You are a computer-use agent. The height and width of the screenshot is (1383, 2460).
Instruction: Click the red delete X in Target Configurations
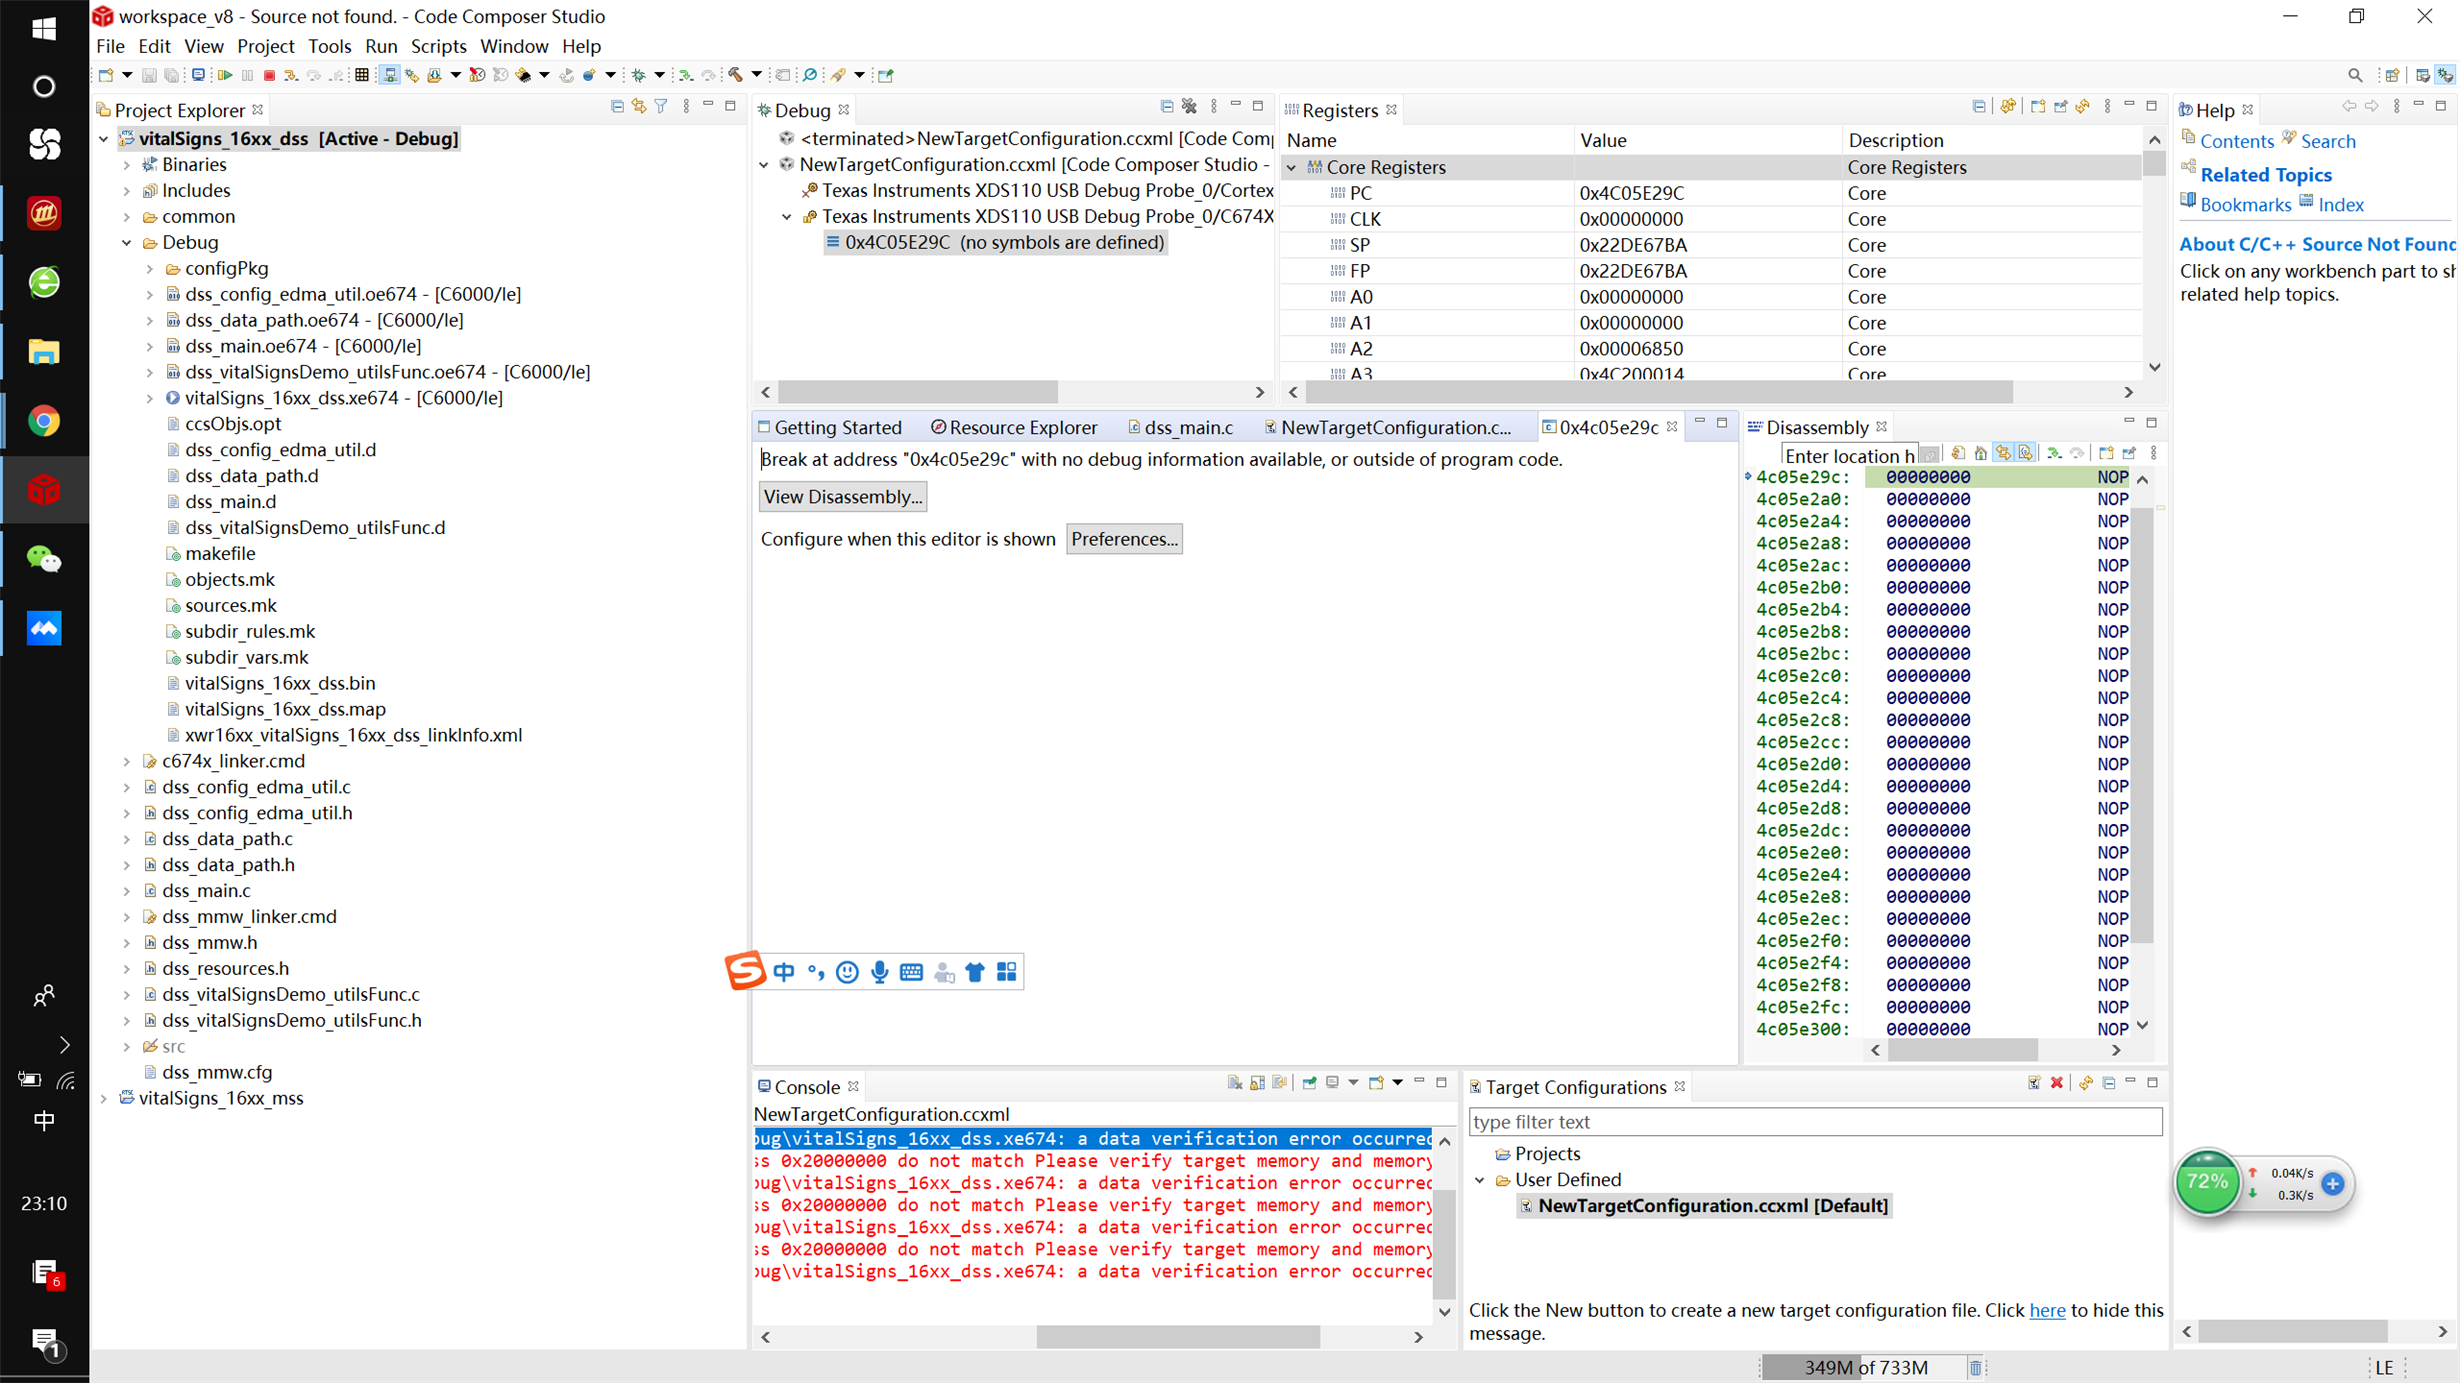click(2057, 1083)
